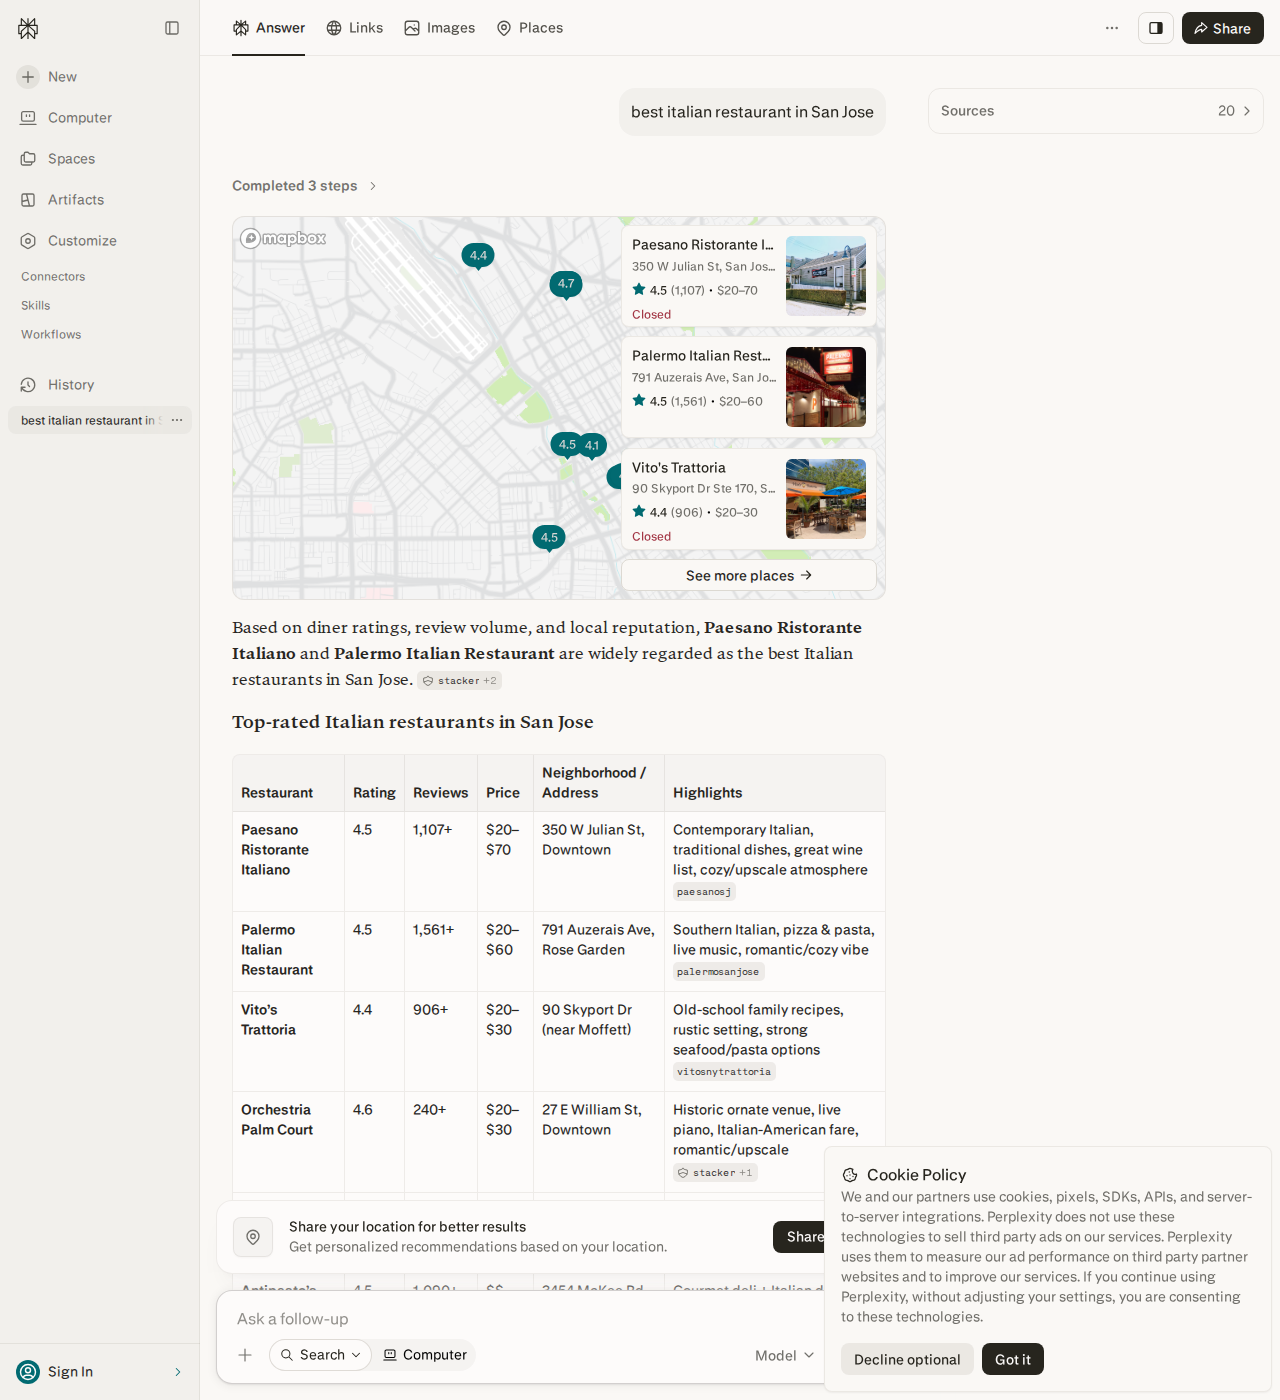Viewport: 1280px width, 1400px height.
Task: Click the 4.7 map rating marker
Action: coord(566,285)
